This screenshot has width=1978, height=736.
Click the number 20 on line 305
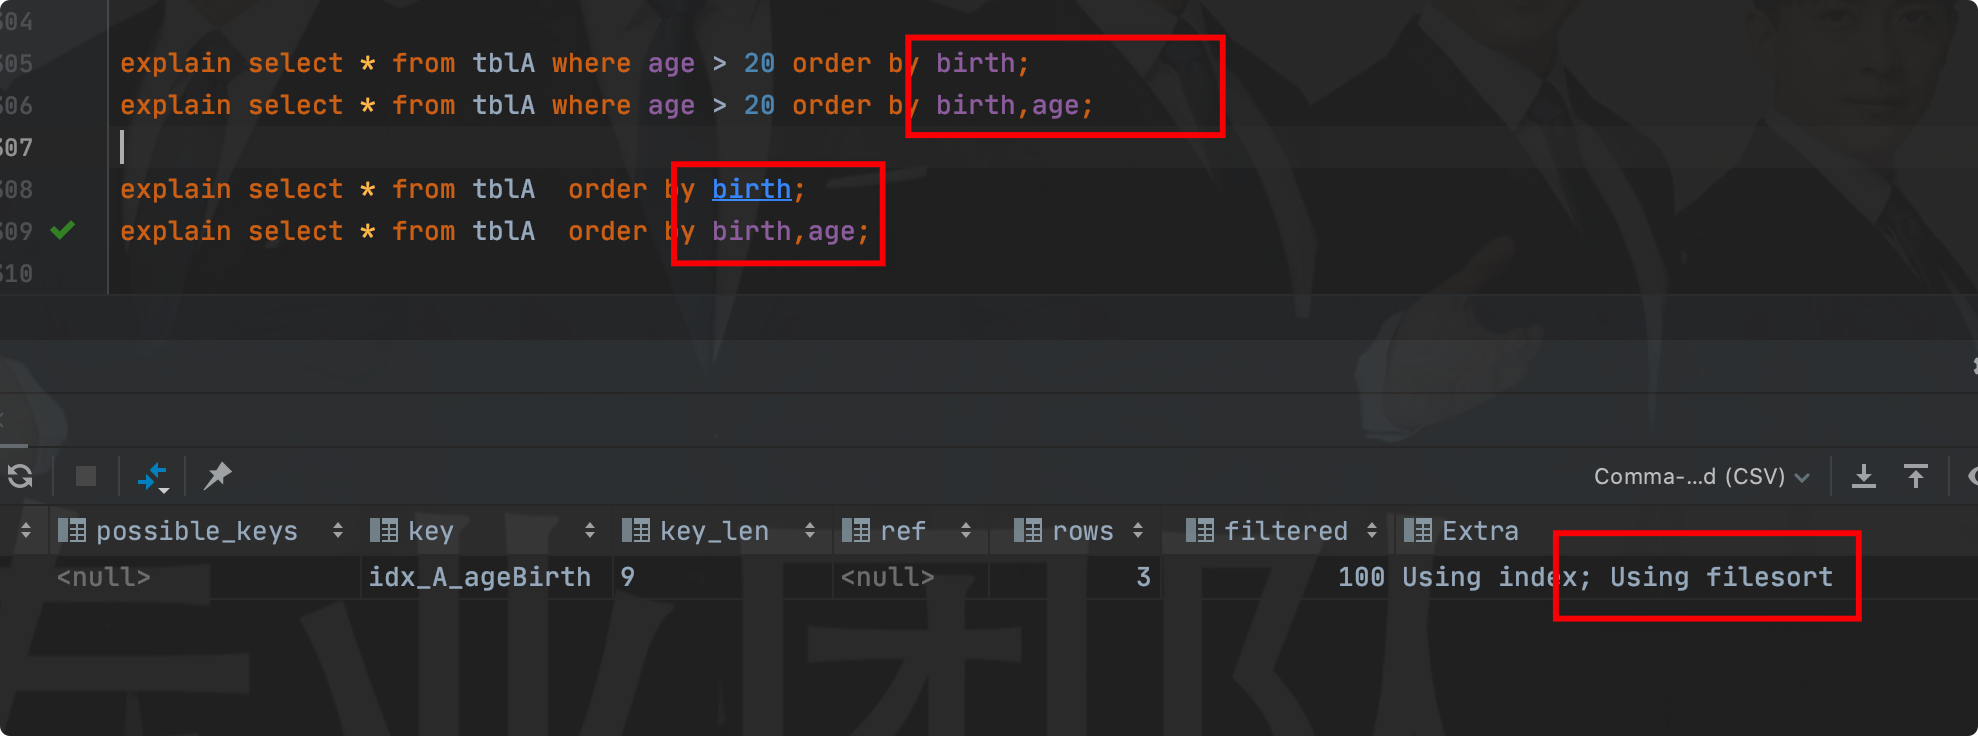(x=759, y=63)
